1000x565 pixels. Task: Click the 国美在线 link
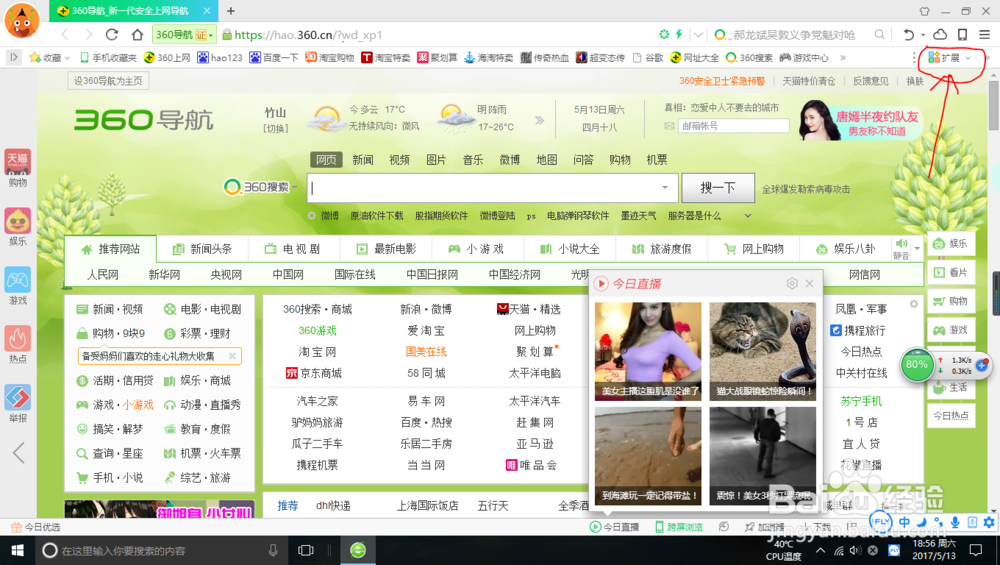point(426,351)
